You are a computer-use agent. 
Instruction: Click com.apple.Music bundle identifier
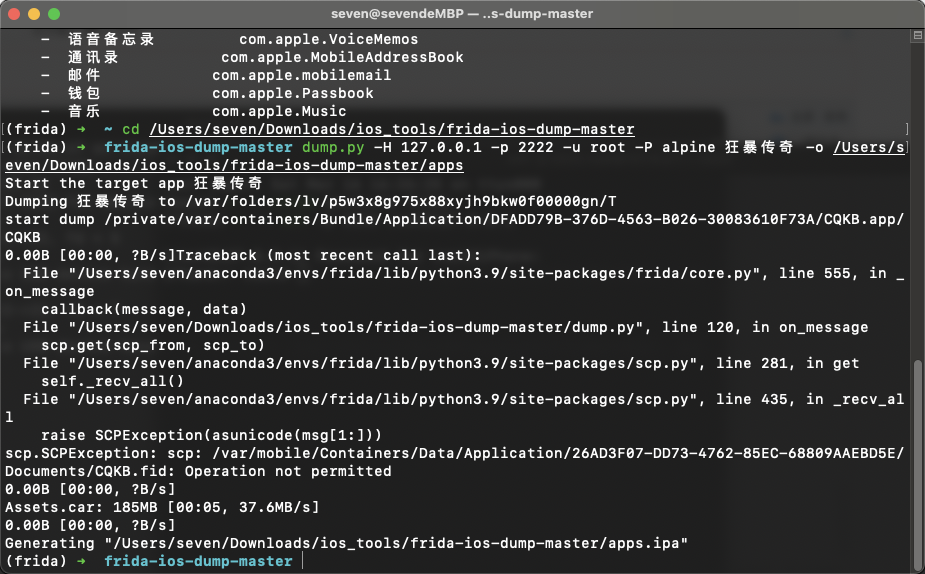pyautogui.click(x=279, y=111)
